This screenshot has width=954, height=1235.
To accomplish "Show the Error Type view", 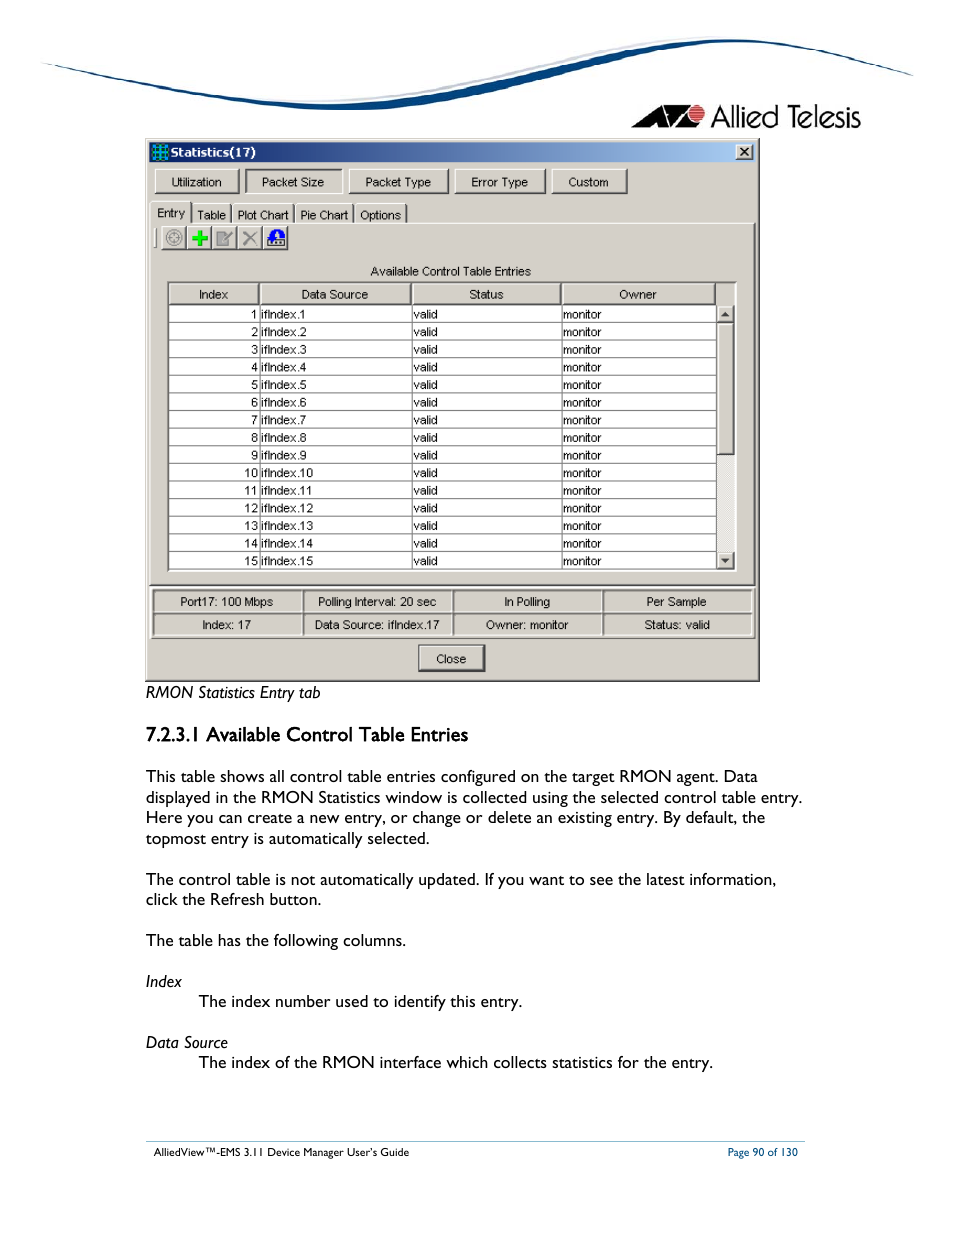I will click(499, 182).
